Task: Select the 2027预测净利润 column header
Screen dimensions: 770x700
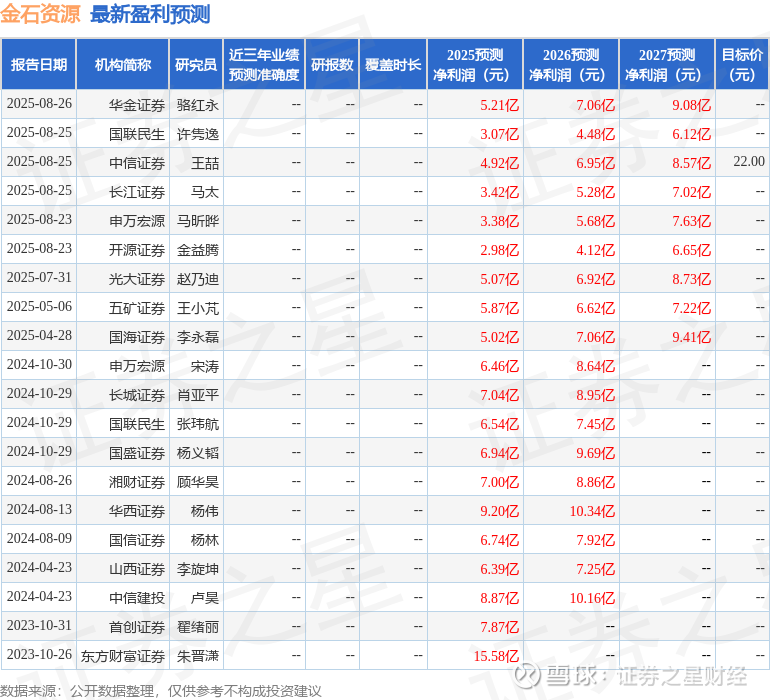Action: click(x=667, y=64)
